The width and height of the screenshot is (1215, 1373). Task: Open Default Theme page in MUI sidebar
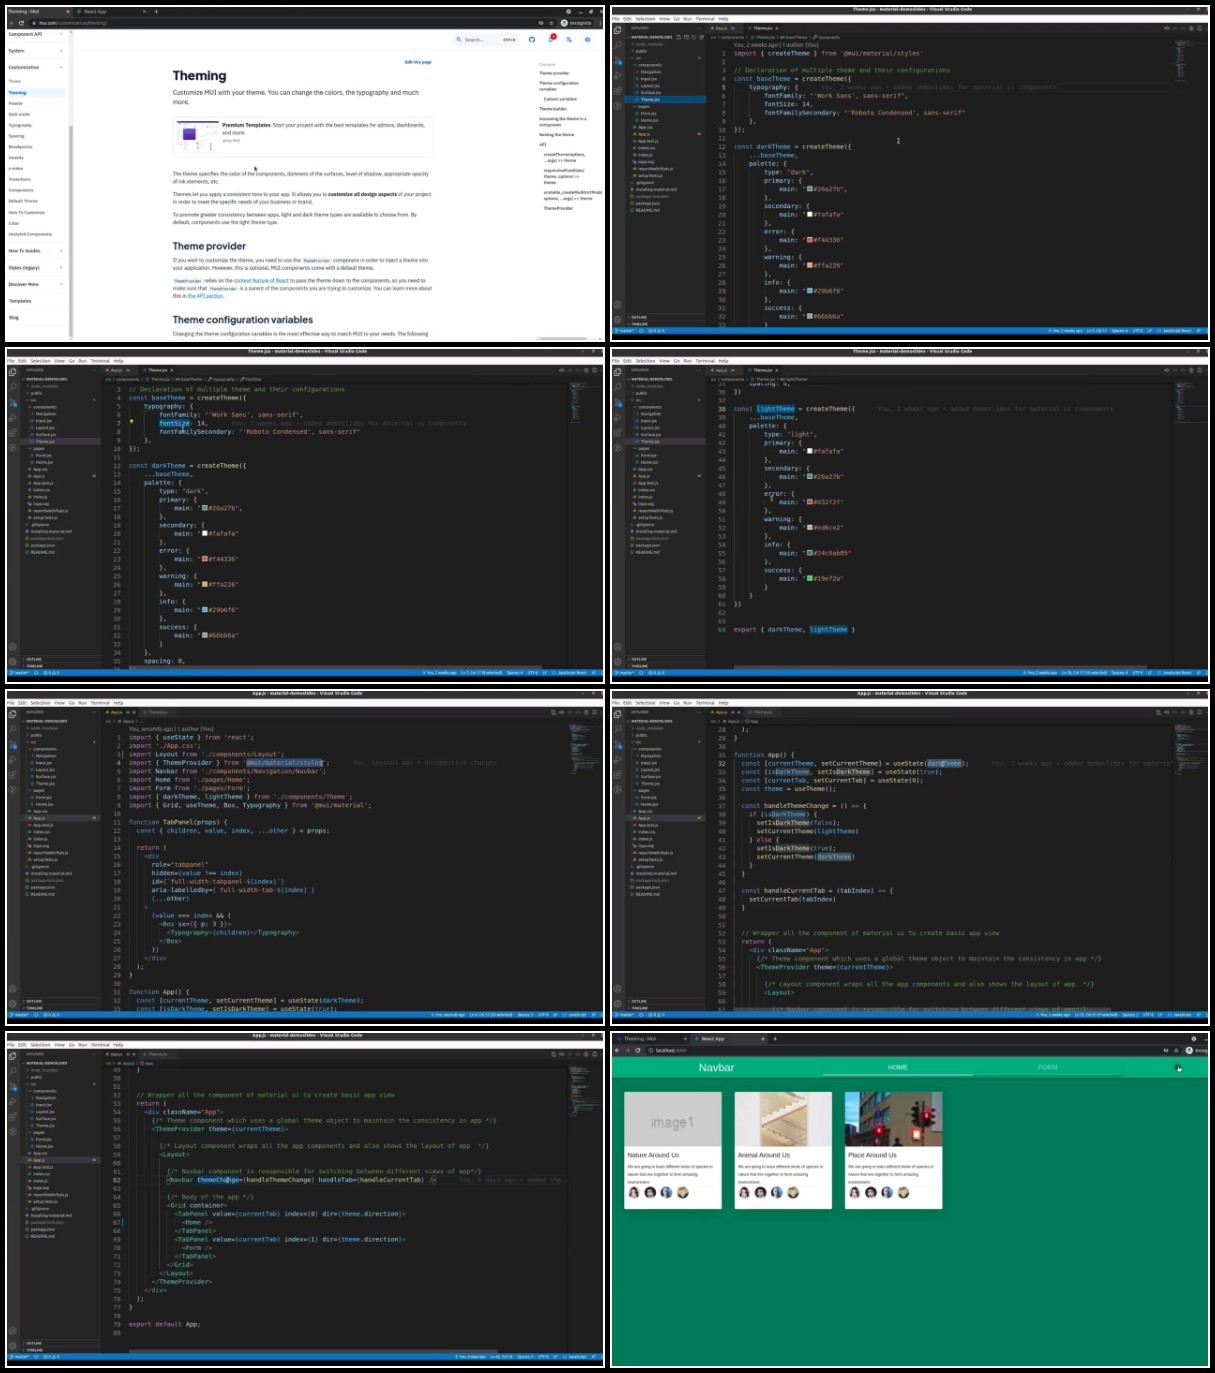click(23, 201)
